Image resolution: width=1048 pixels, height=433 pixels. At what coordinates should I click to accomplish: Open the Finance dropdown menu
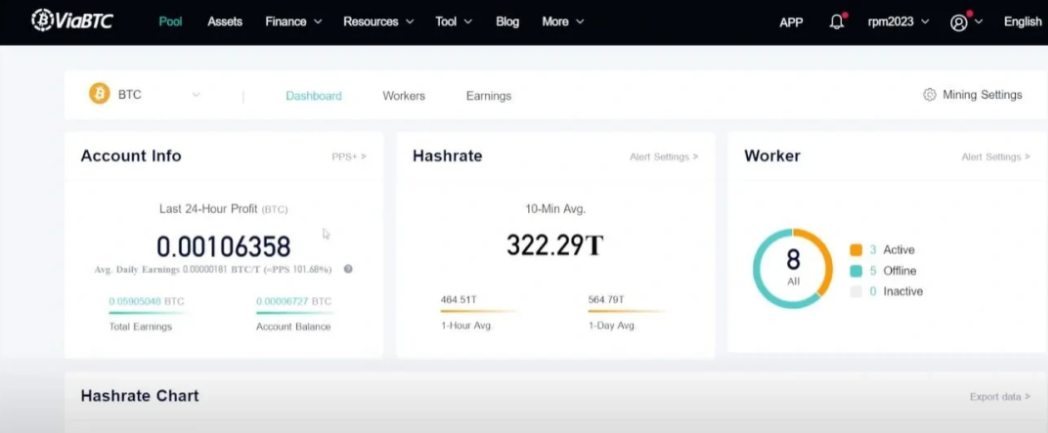click(x=293, y=21)
